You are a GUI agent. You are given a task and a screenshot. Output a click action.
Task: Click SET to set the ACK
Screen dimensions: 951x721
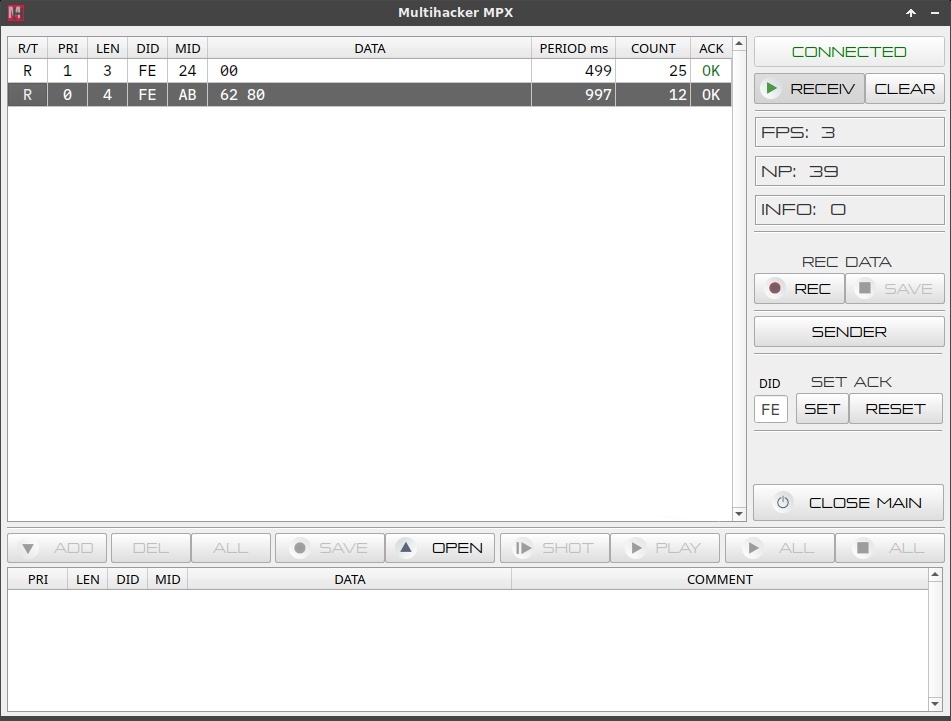821,409
